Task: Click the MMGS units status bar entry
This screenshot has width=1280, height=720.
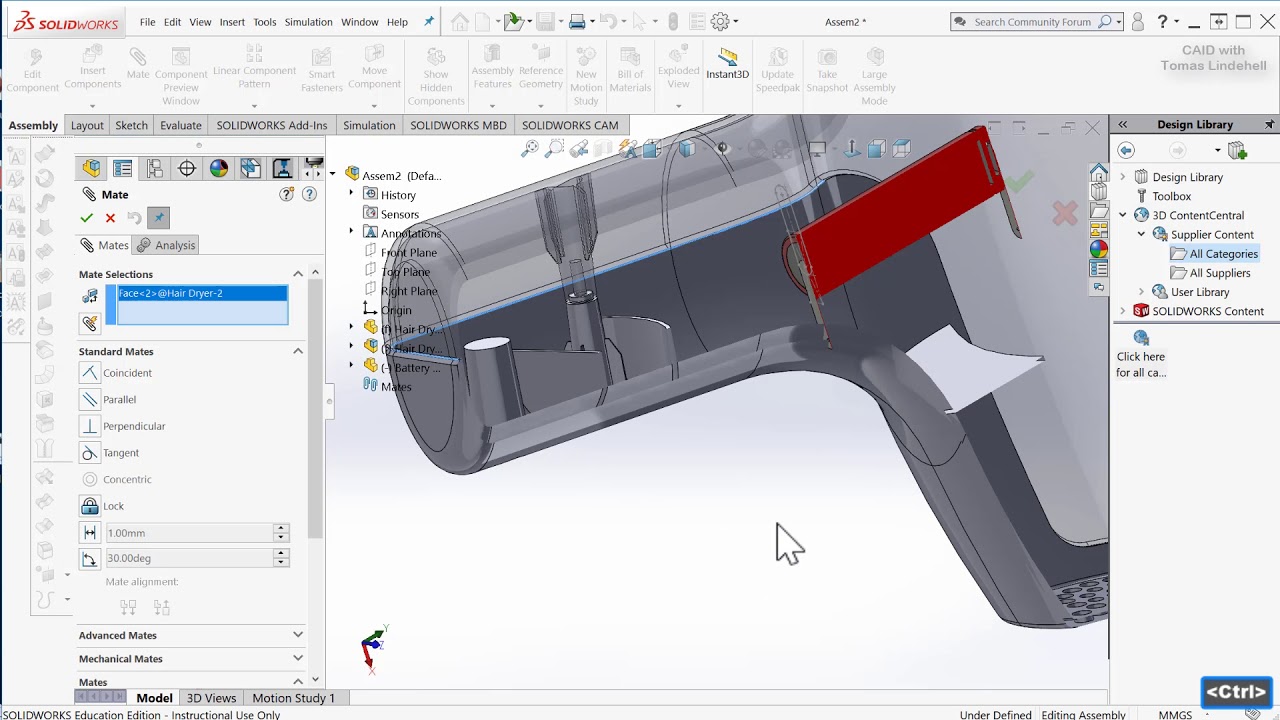Action: point(1175,715)
